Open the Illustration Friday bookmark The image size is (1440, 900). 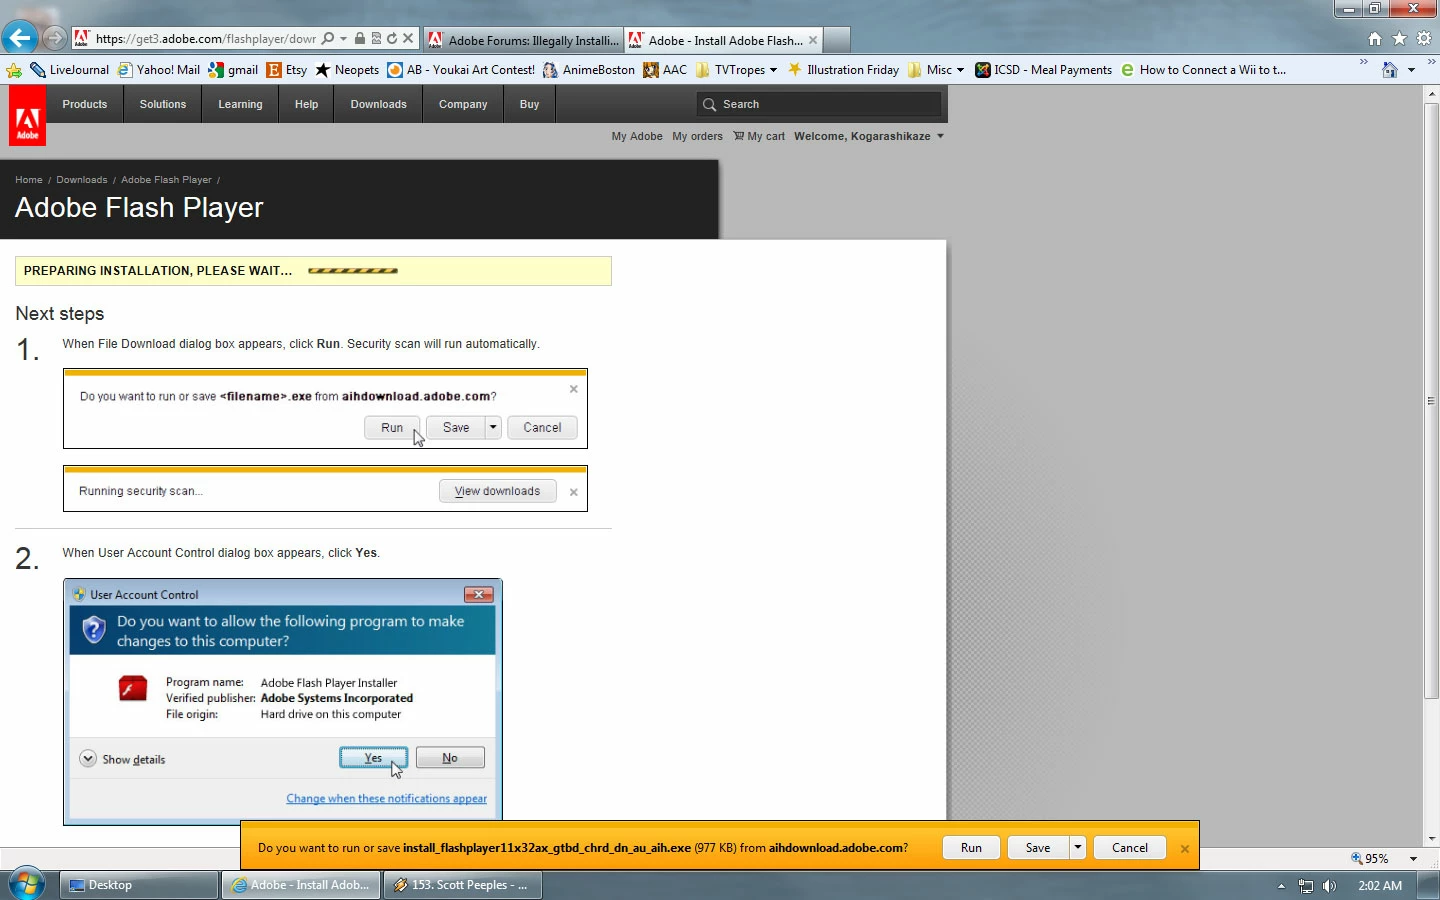tap(843, 70)
